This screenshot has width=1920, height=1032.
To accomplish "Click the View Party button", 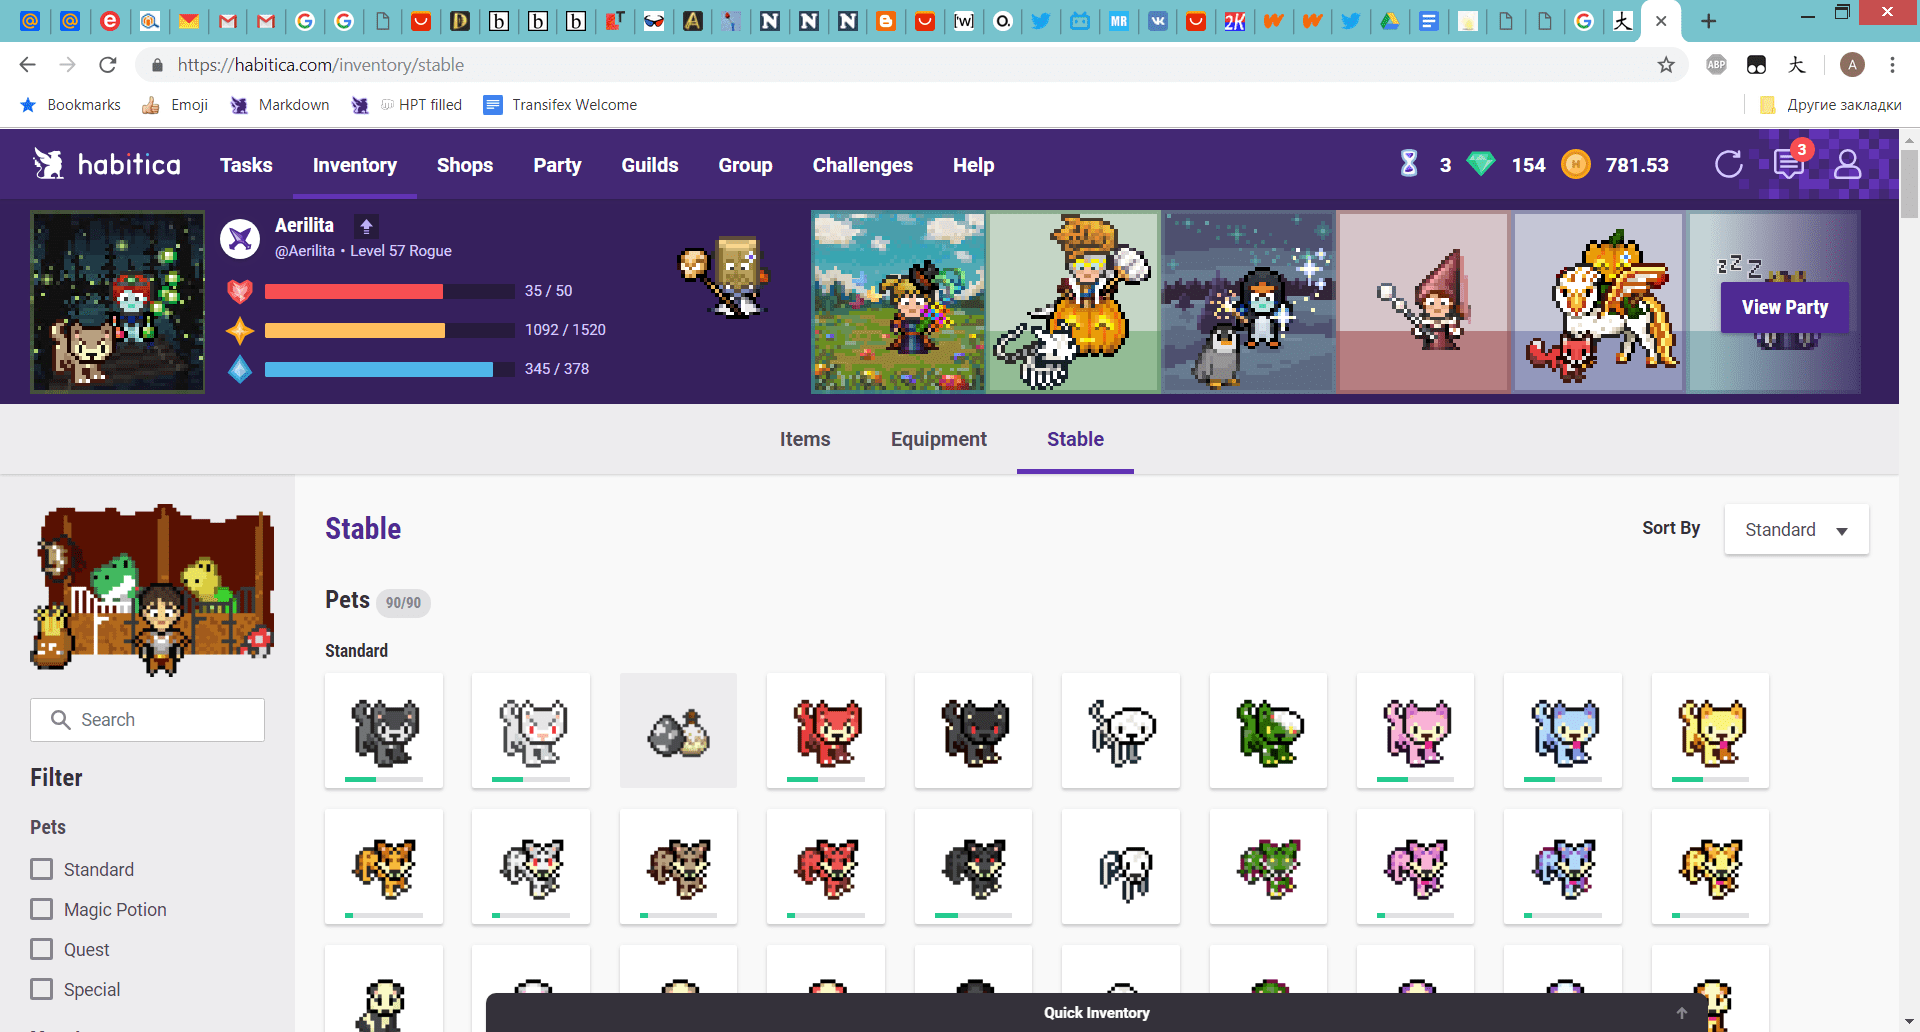I will click(x=1784, y=307).
